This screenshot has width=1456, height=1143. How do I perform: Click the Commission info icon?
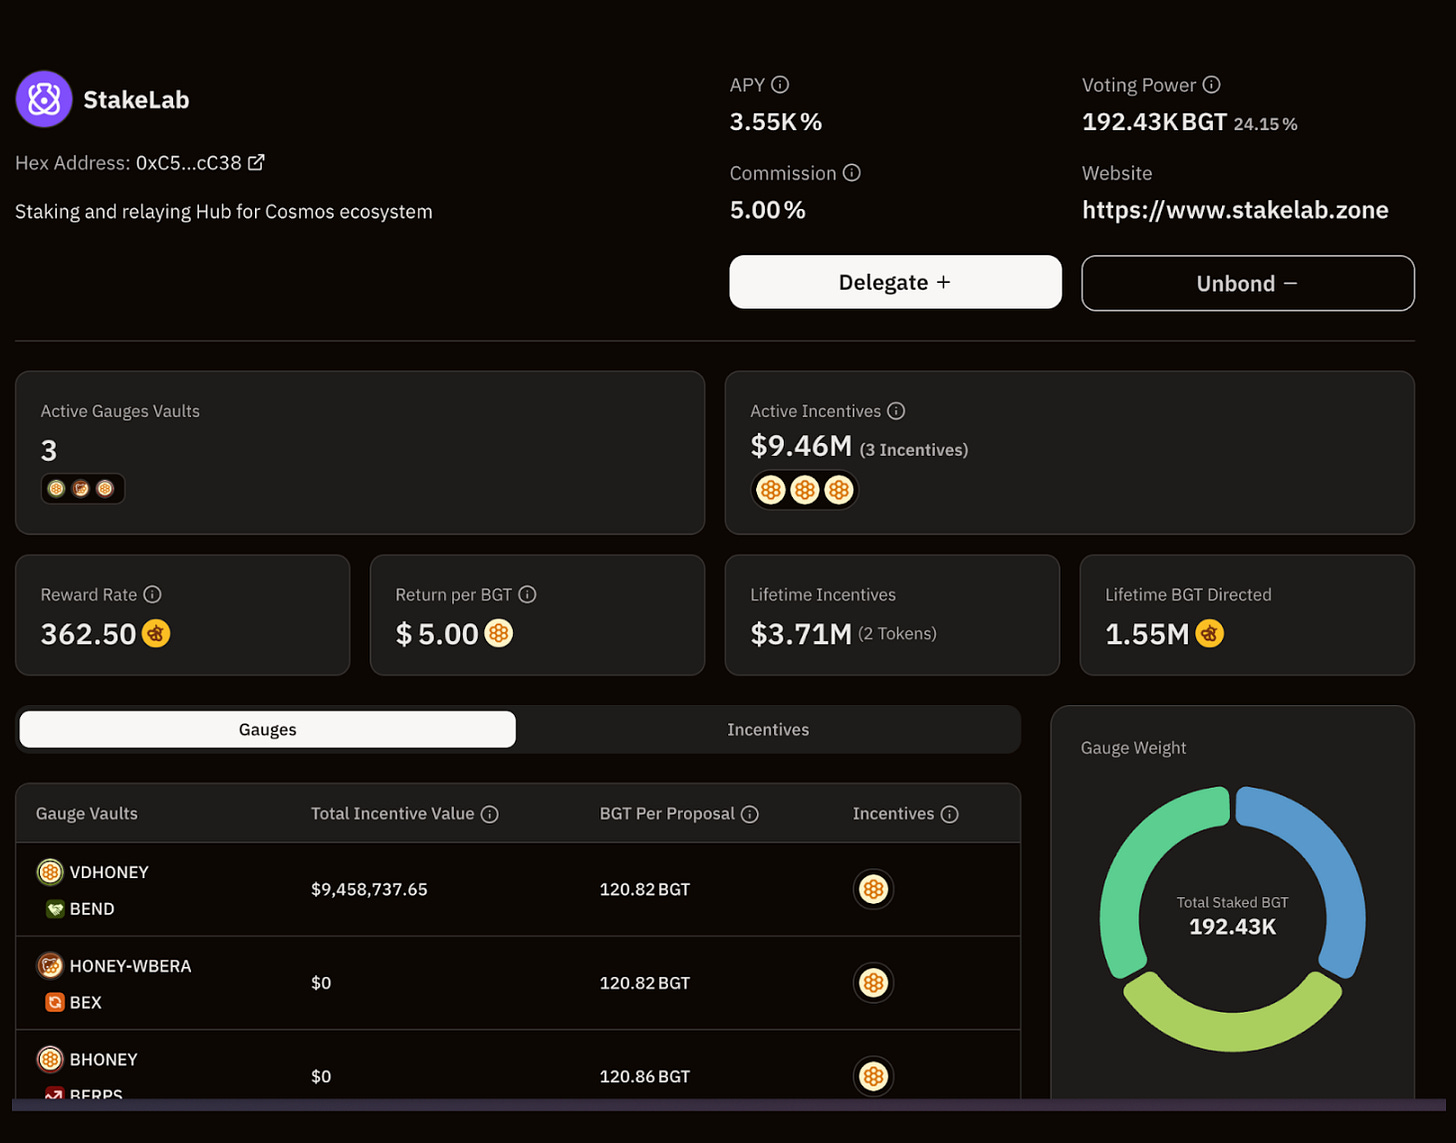pos(852,173)
